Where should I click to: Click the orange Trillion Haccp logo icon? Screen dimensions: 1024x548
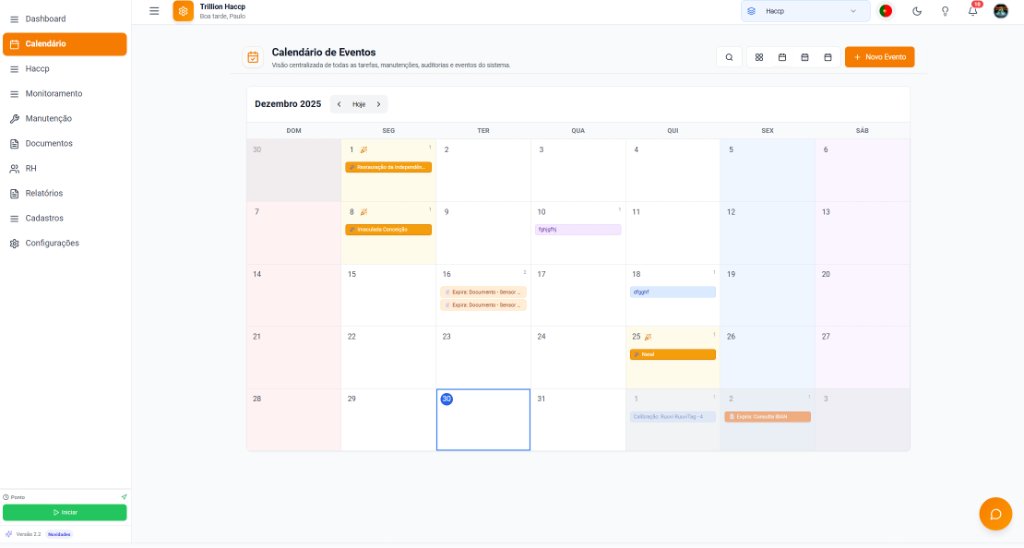pyautogui.click(x=183, y=11)
